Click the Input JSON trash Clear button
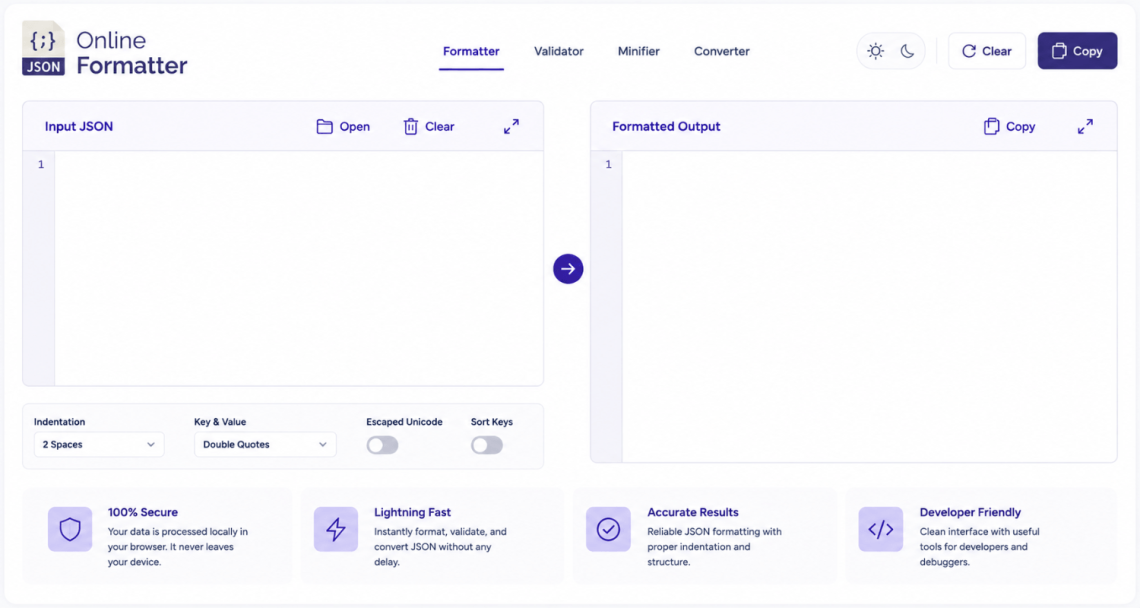This screenshot has height=608, width=1140. [429, 127]
